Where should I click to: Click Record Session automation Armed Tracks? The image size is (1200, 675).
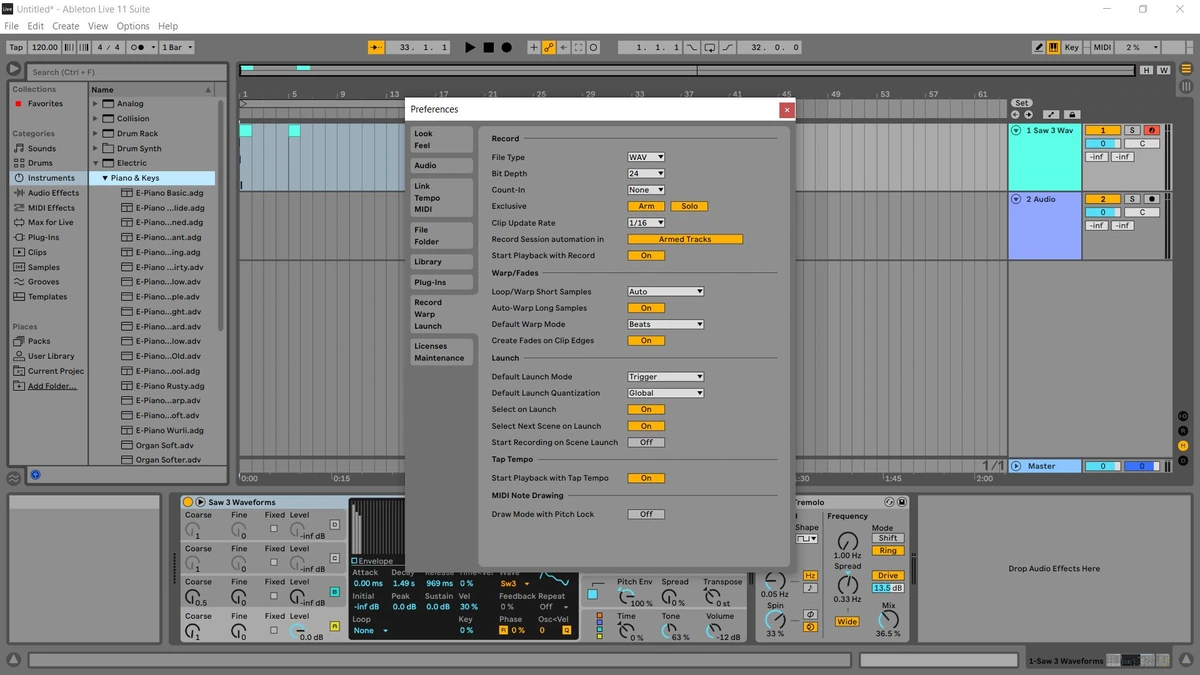point(685,239)
